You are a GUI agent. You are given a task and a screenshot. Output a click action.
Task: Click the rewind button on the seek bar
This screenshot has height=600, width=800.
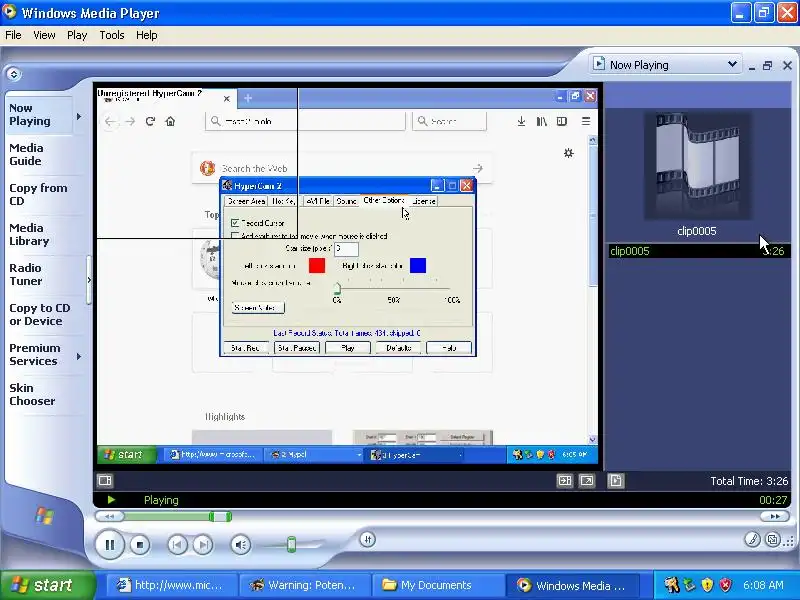110,517
